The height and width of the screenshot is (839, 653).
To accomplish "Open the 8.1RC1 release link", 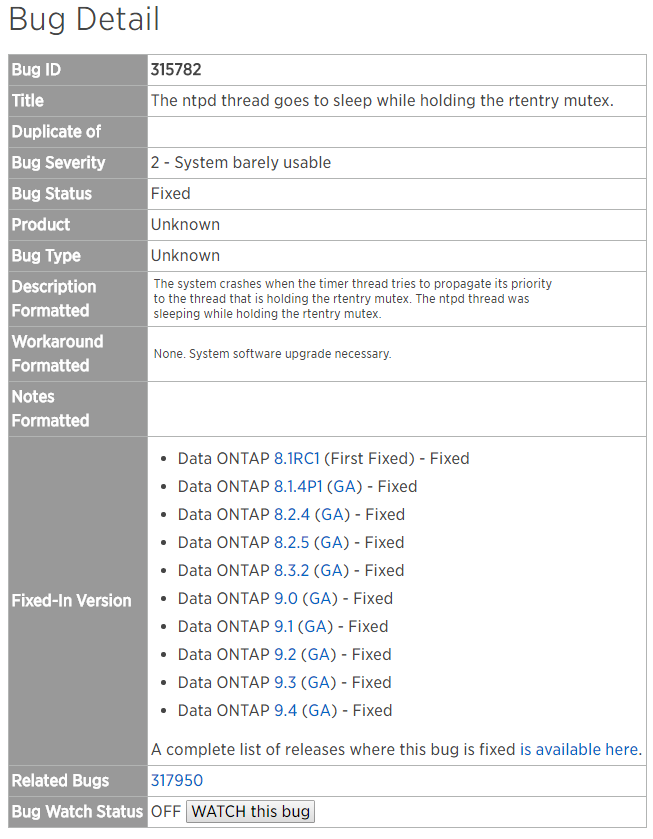I will tap(297, 459).
